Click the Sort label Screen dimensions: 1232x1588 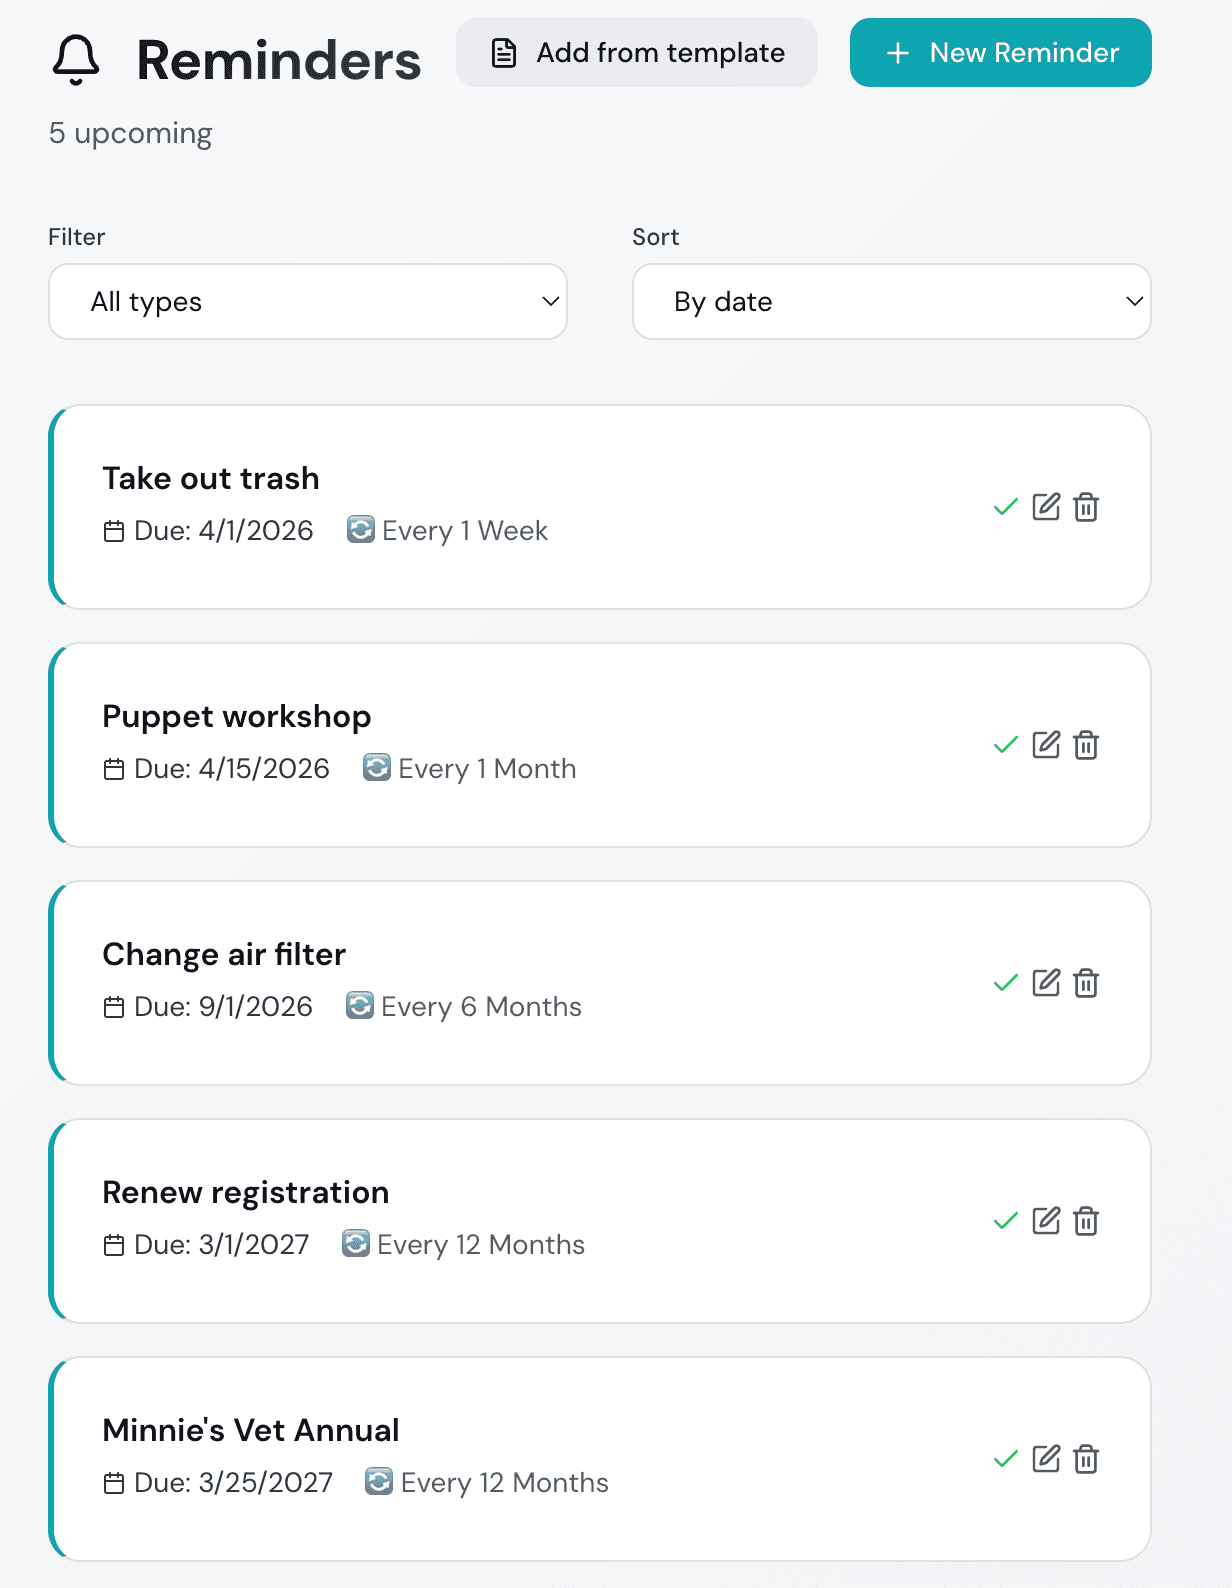(656, 237)
